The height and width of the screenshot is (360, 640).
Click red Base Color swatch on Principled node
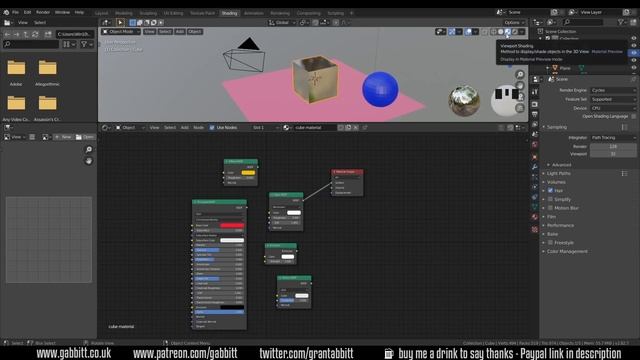click(x=232, y=225)
